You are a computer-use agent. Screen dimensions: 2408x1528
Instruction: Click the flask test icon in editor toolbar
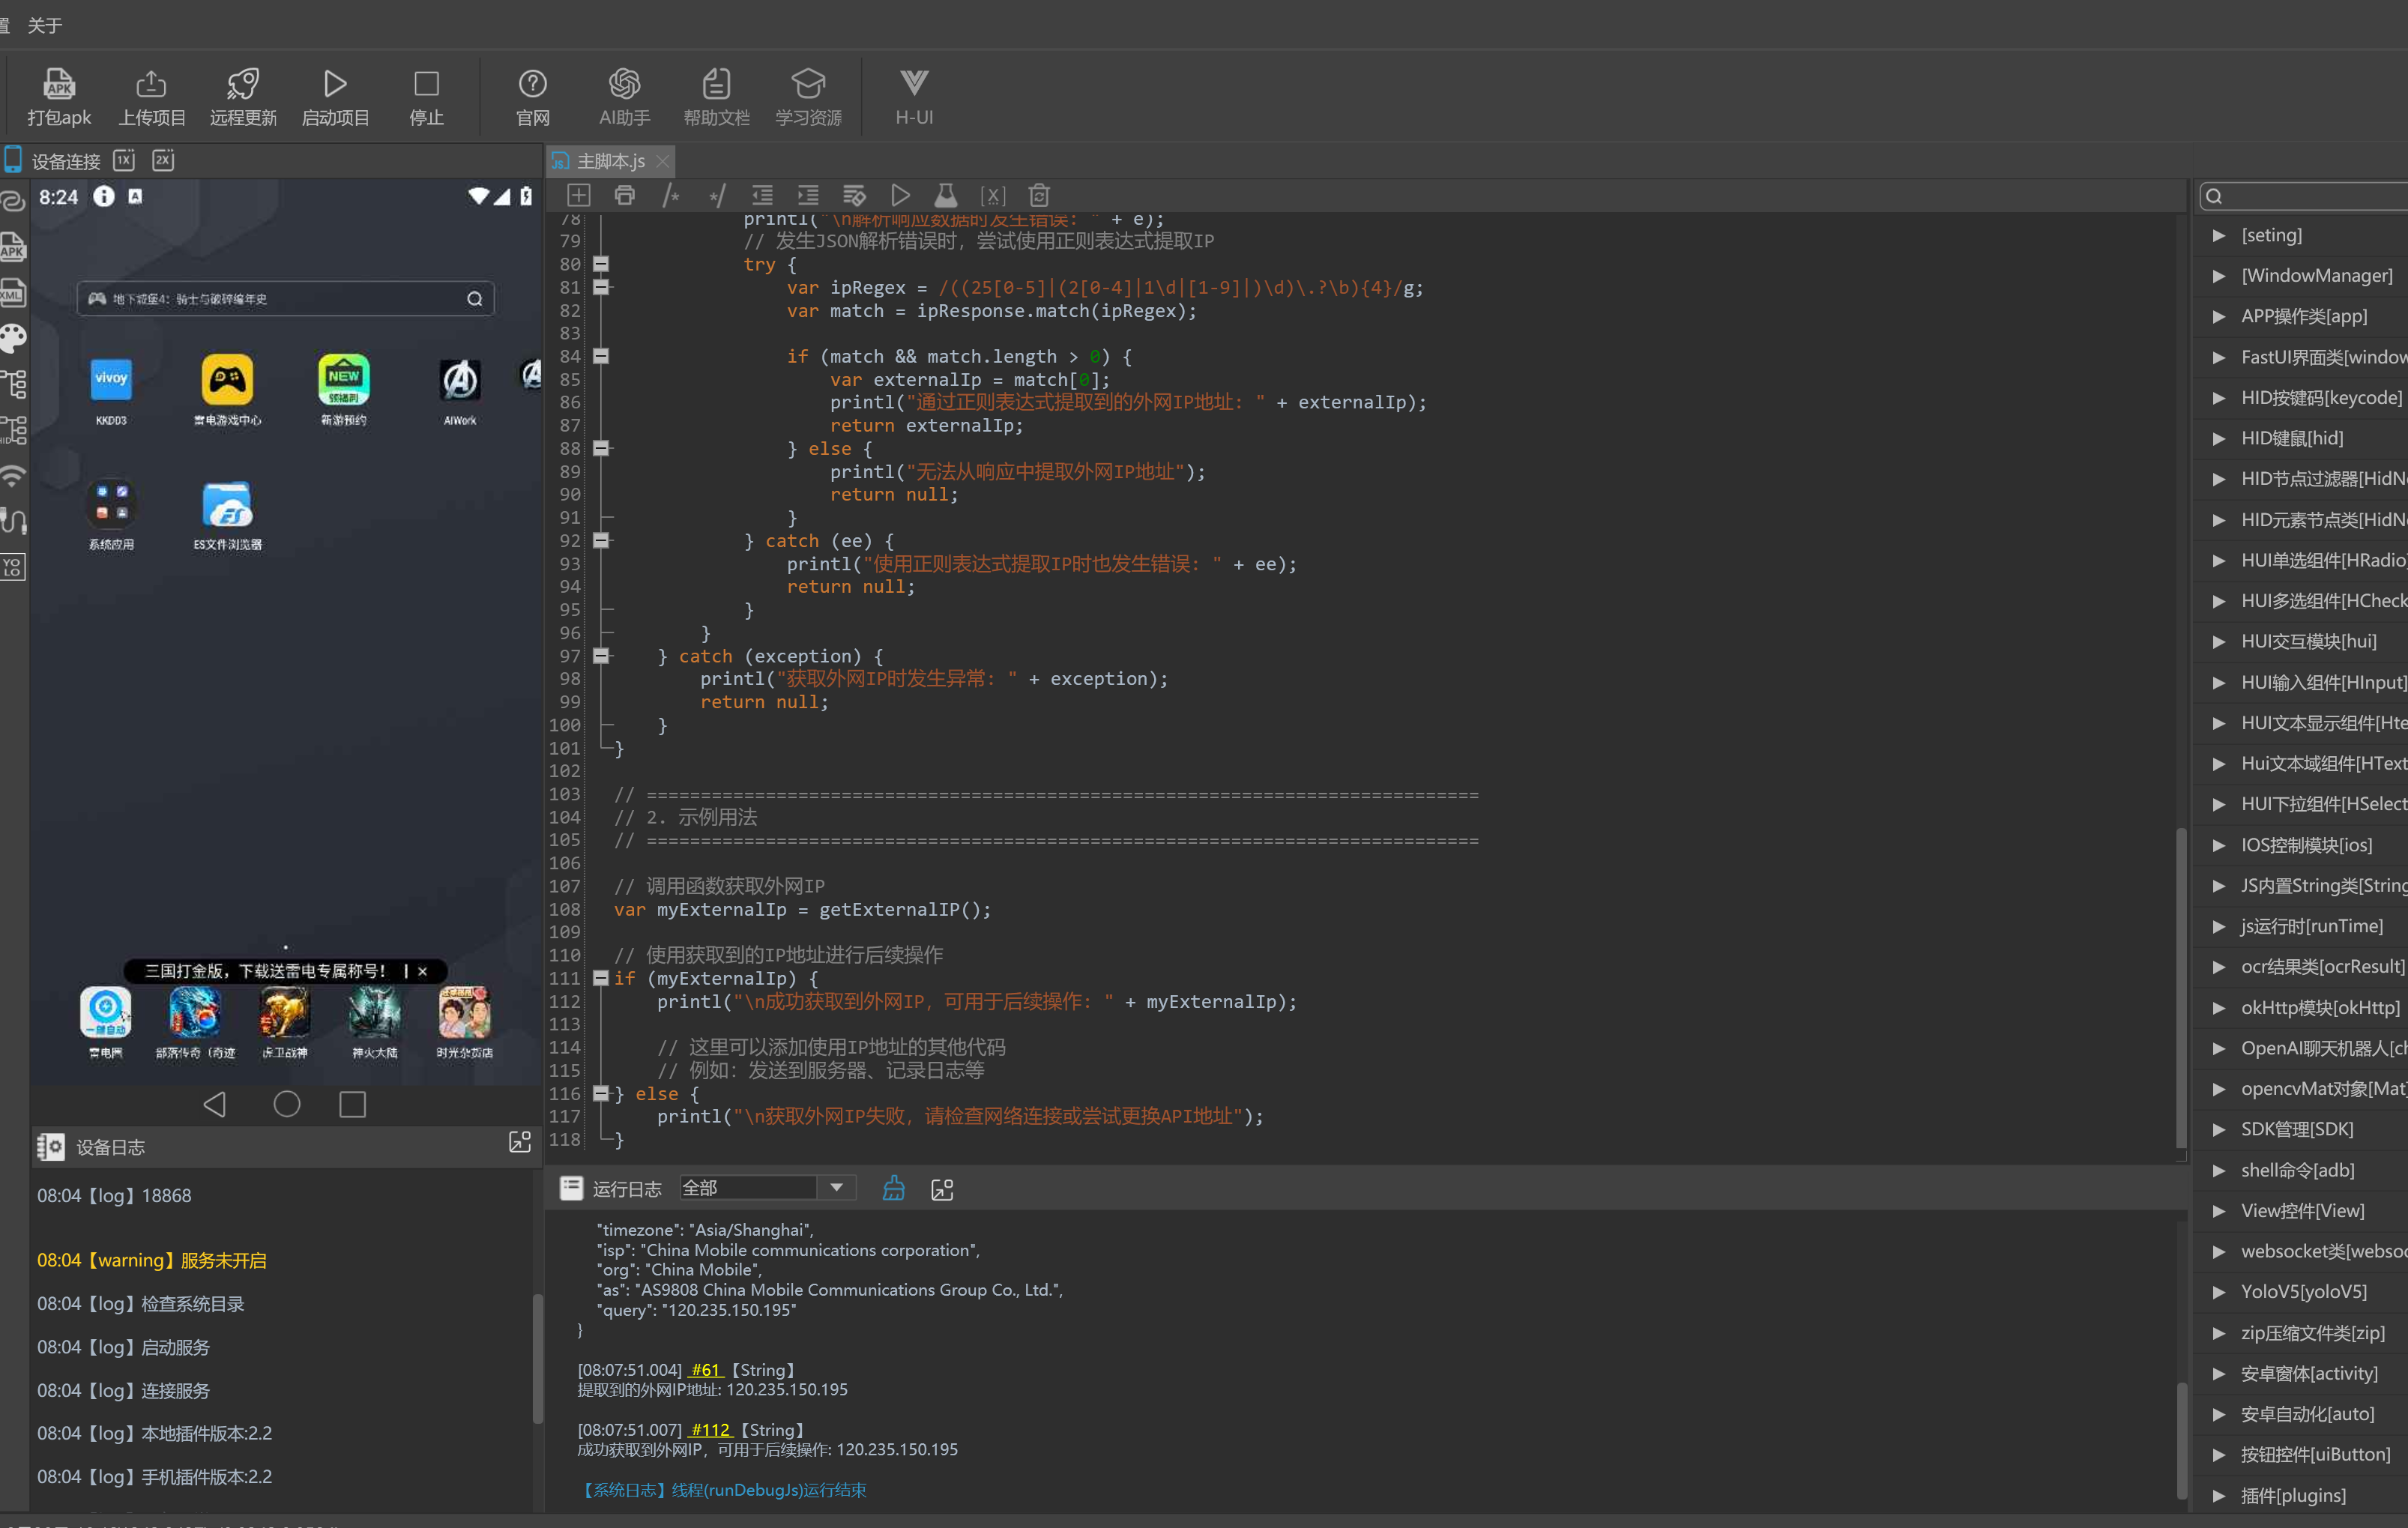click(x=945, y=195)
